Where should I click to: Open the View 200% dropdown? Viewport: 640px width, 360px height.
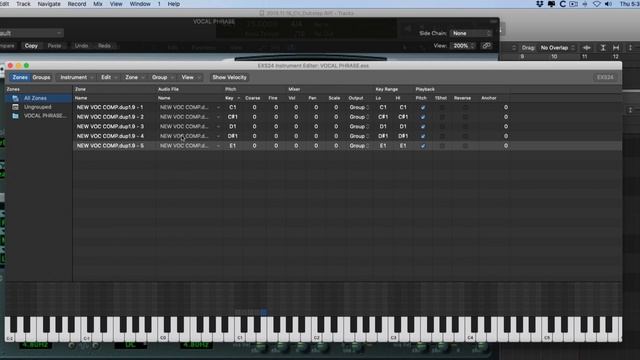click(463, 46)
